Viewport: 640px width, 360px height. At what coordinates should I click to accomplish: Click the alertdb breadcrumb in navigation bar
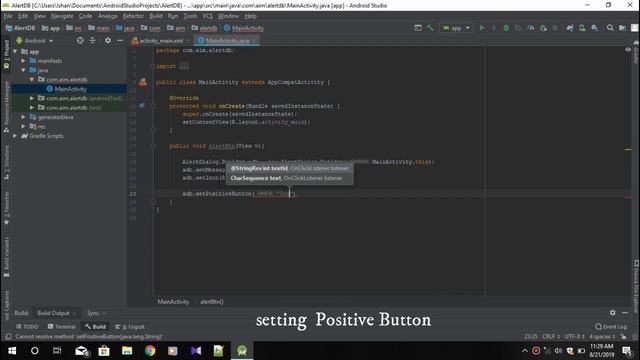[204, 28]
